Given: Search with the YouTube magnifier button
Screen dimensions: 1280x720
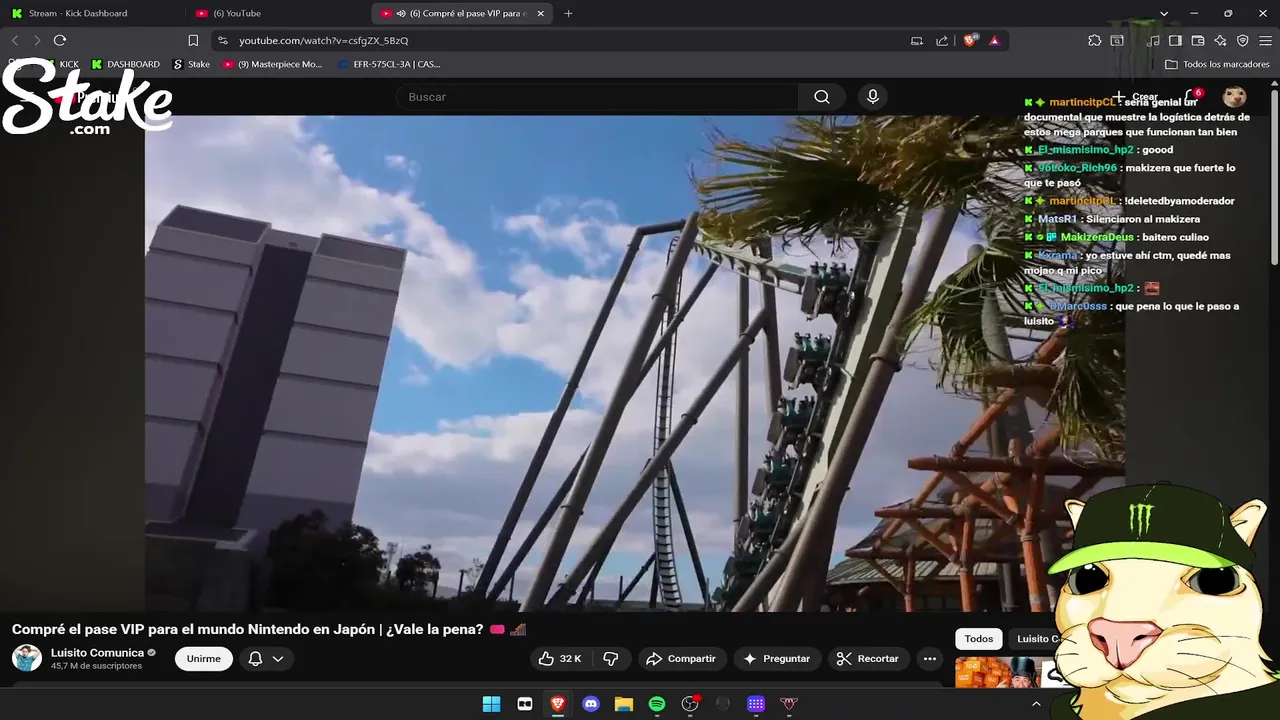Looking at the screenshot, I should tap(822, 97).
